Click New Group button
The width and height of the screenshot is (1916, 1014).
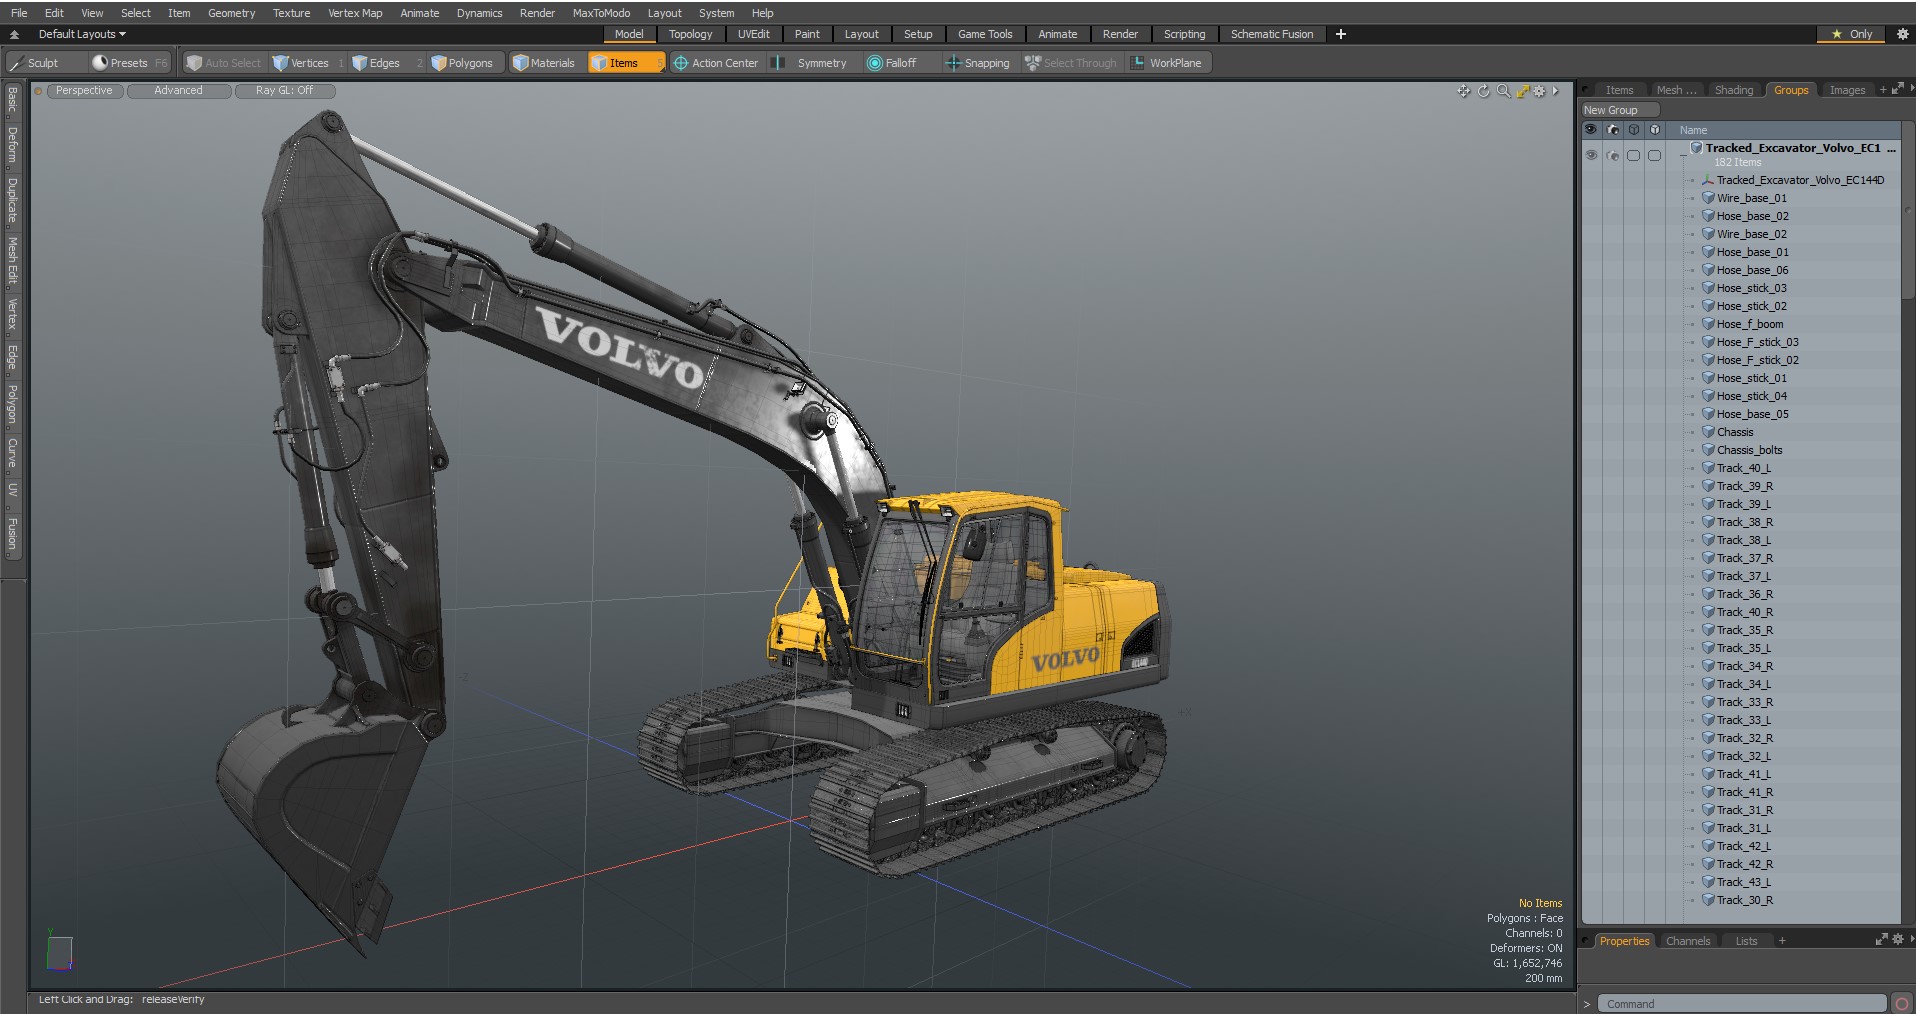(1619, 110)
